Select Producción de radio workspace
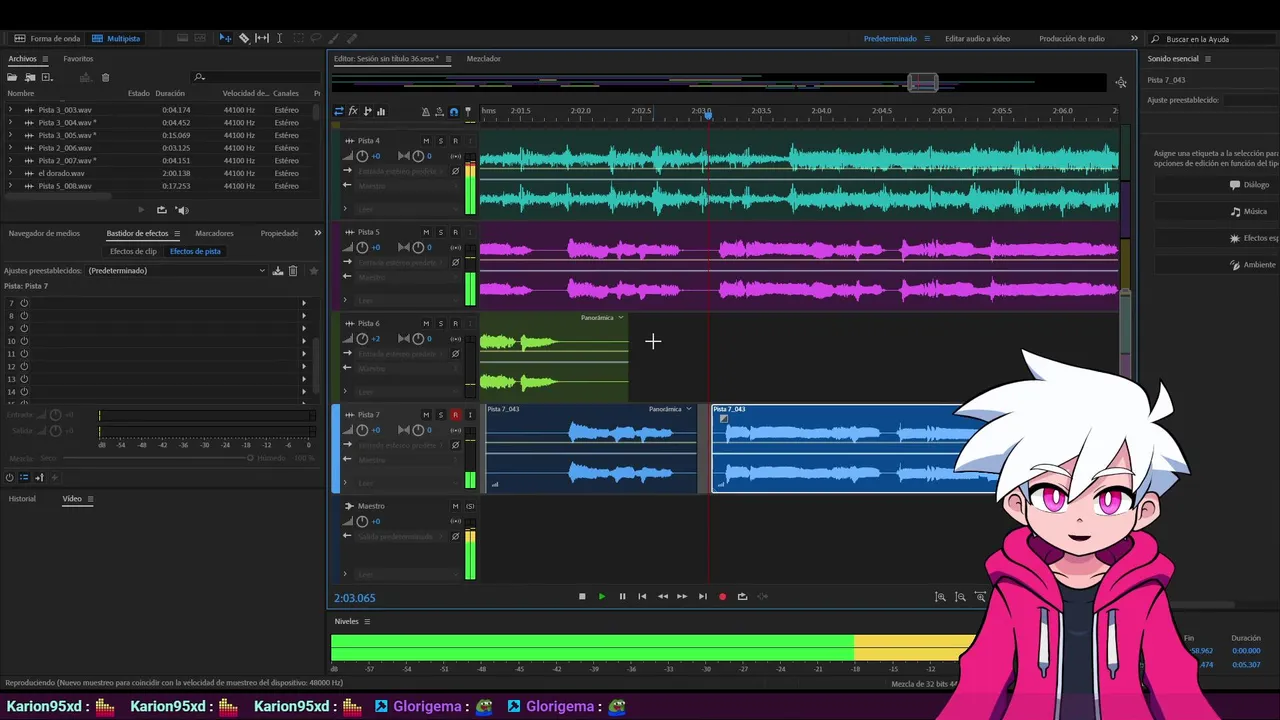Screen dimensions: 1280x720 1072,39
